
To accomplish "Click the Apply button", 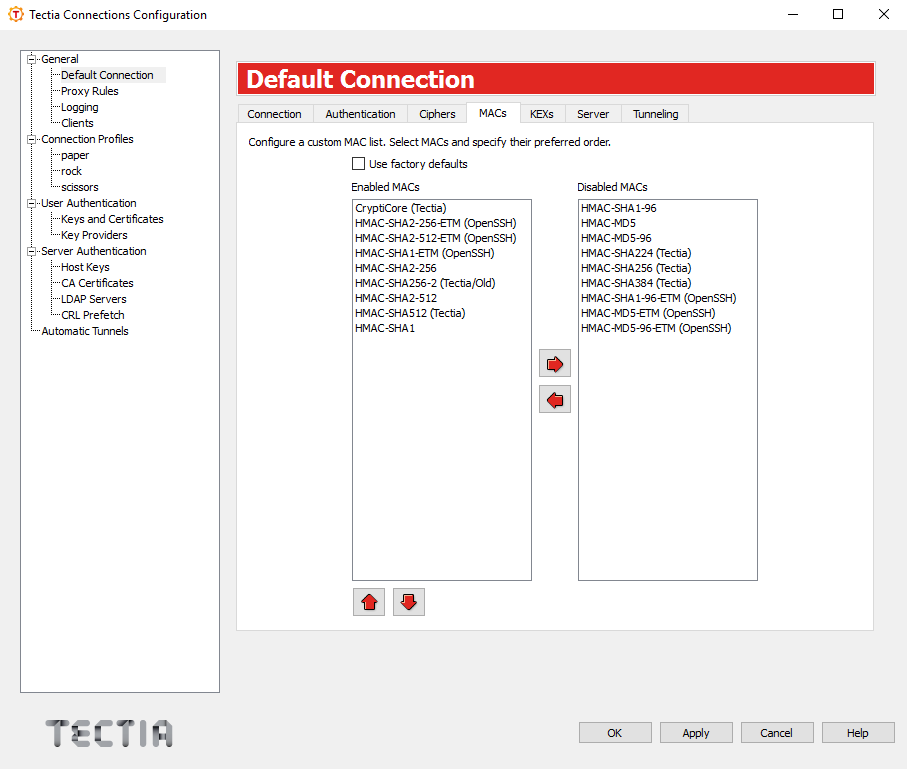I will pyautogui.click(x=696, y=732).
